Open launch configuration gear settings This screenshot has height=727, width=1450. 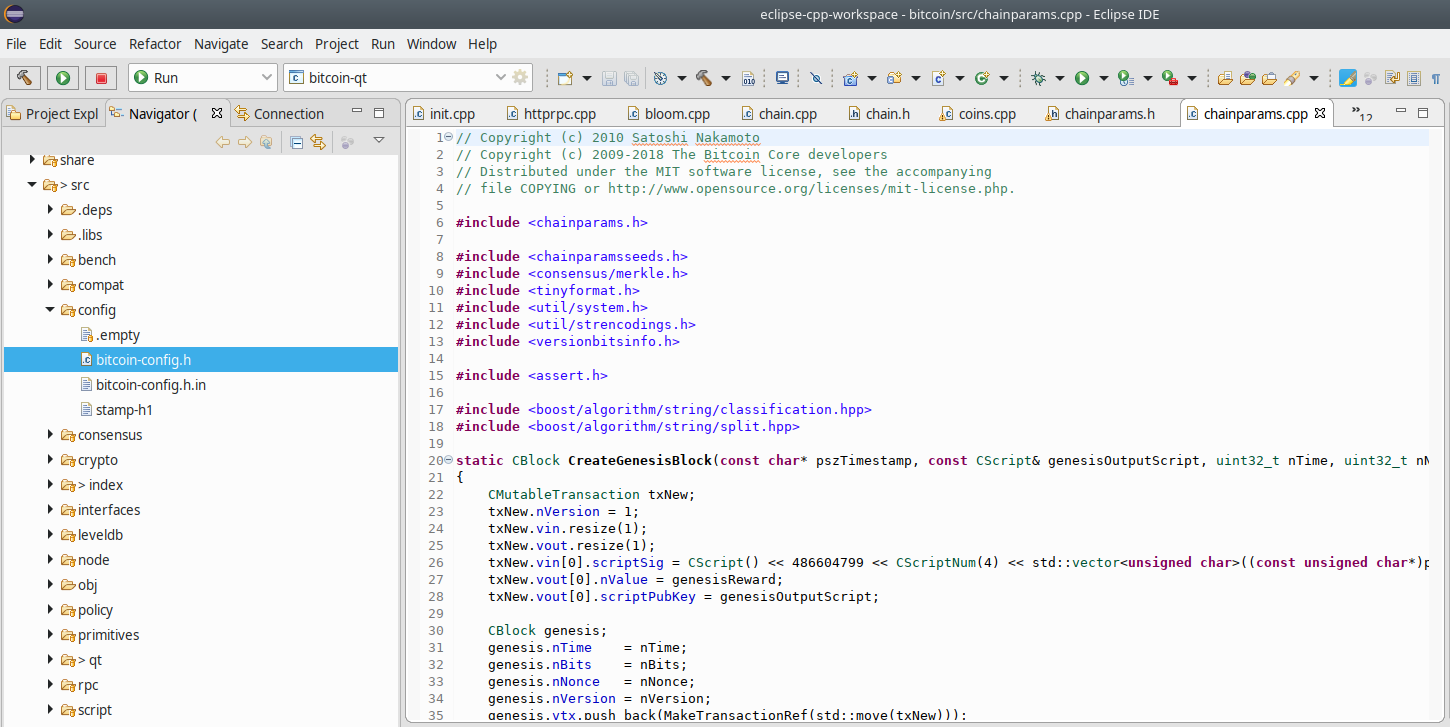tap(520, 77)
